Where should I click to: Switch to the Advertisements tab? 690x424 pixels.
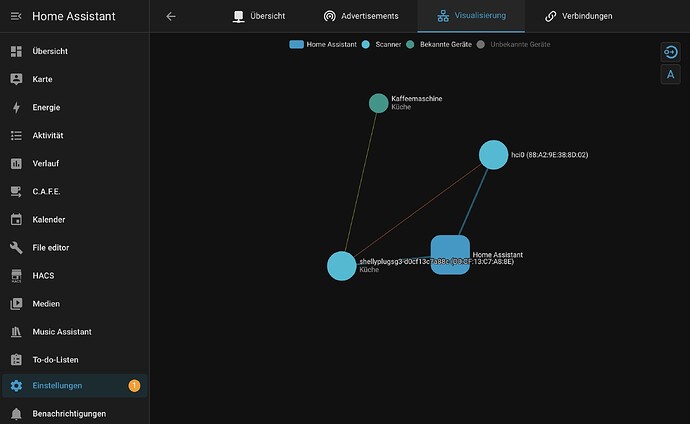[x=361, y=16]
